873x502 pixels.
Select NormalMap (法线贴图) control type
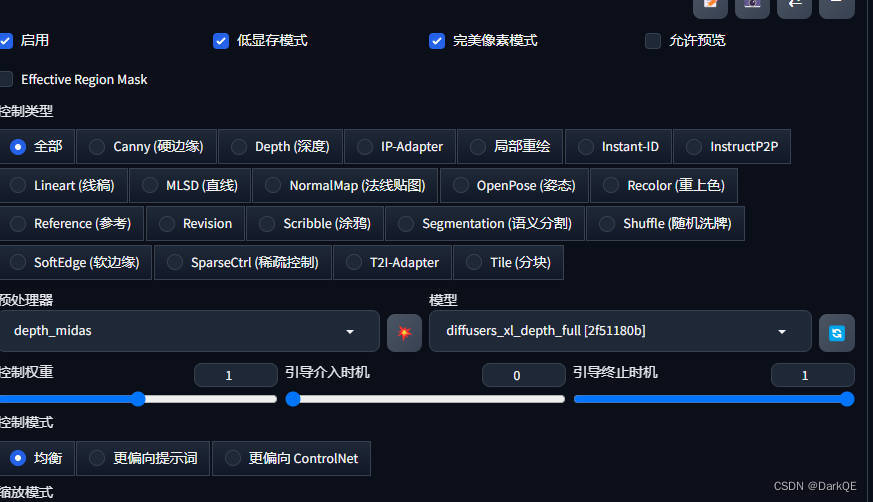(346, 185)
